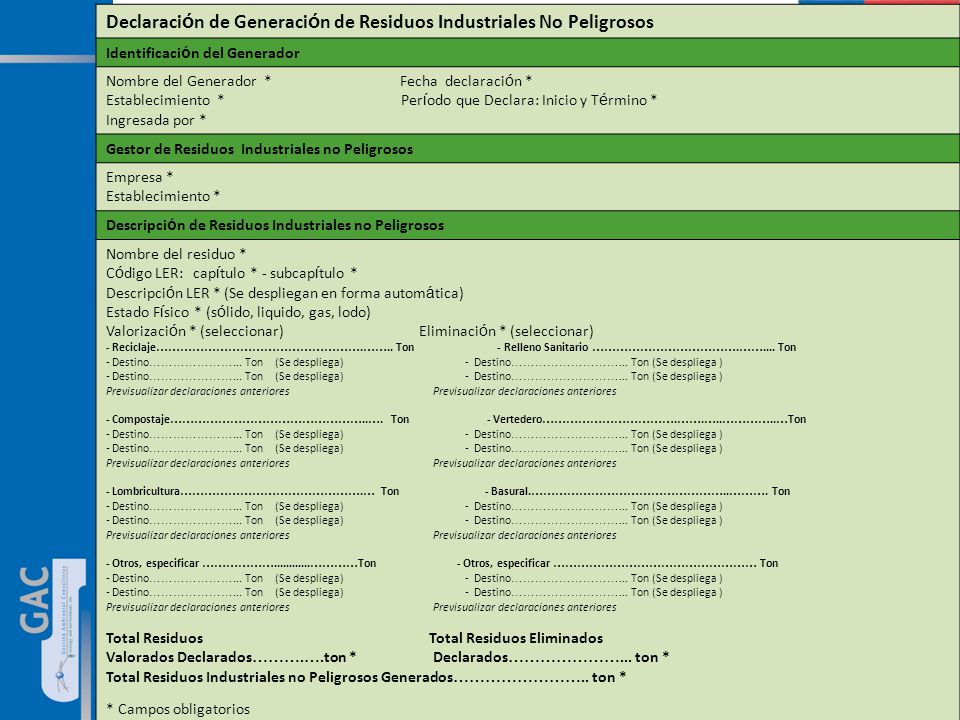
Task: Open 'Previsualizar declaraciones anteriores' below Basural
Action: pos(525,534)
